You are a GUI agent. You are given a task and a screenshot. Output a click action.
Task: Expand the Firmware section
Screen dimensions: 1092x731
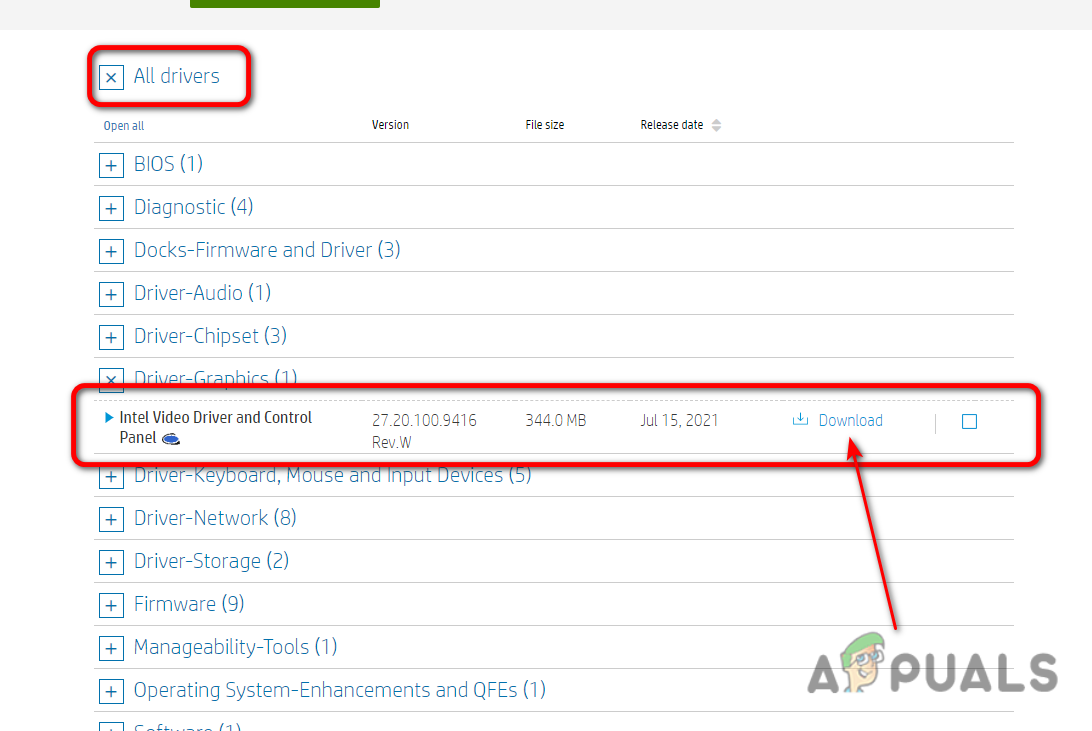[111, 604]
